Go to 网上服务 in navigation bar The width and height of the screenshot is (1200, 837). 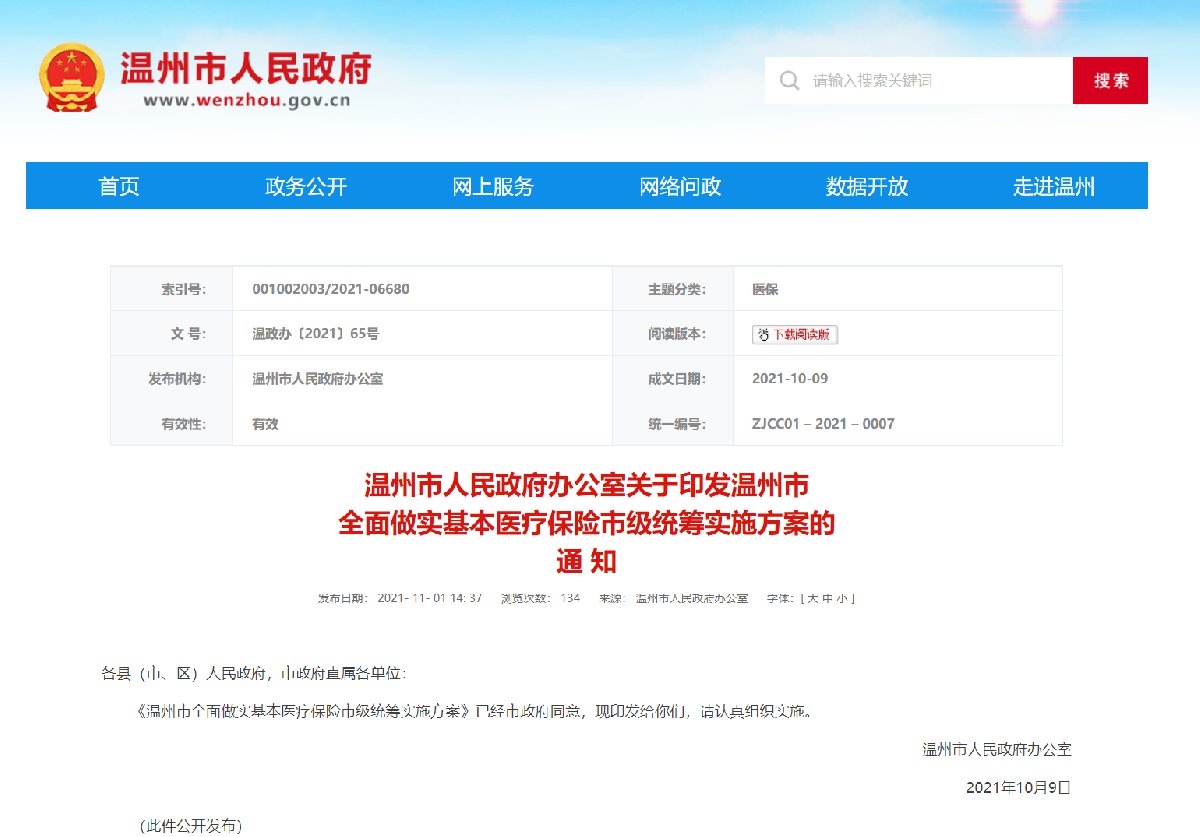point(493,186)
